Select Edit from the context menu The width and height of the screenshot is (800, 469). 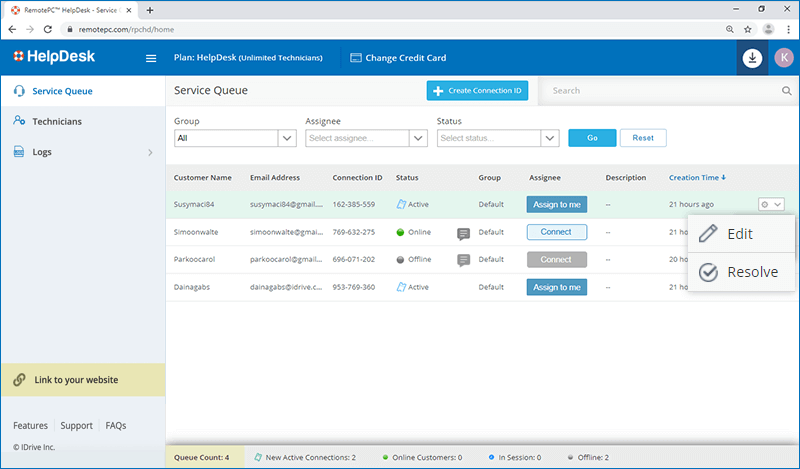pyautogui.click(x=739, y=234)
